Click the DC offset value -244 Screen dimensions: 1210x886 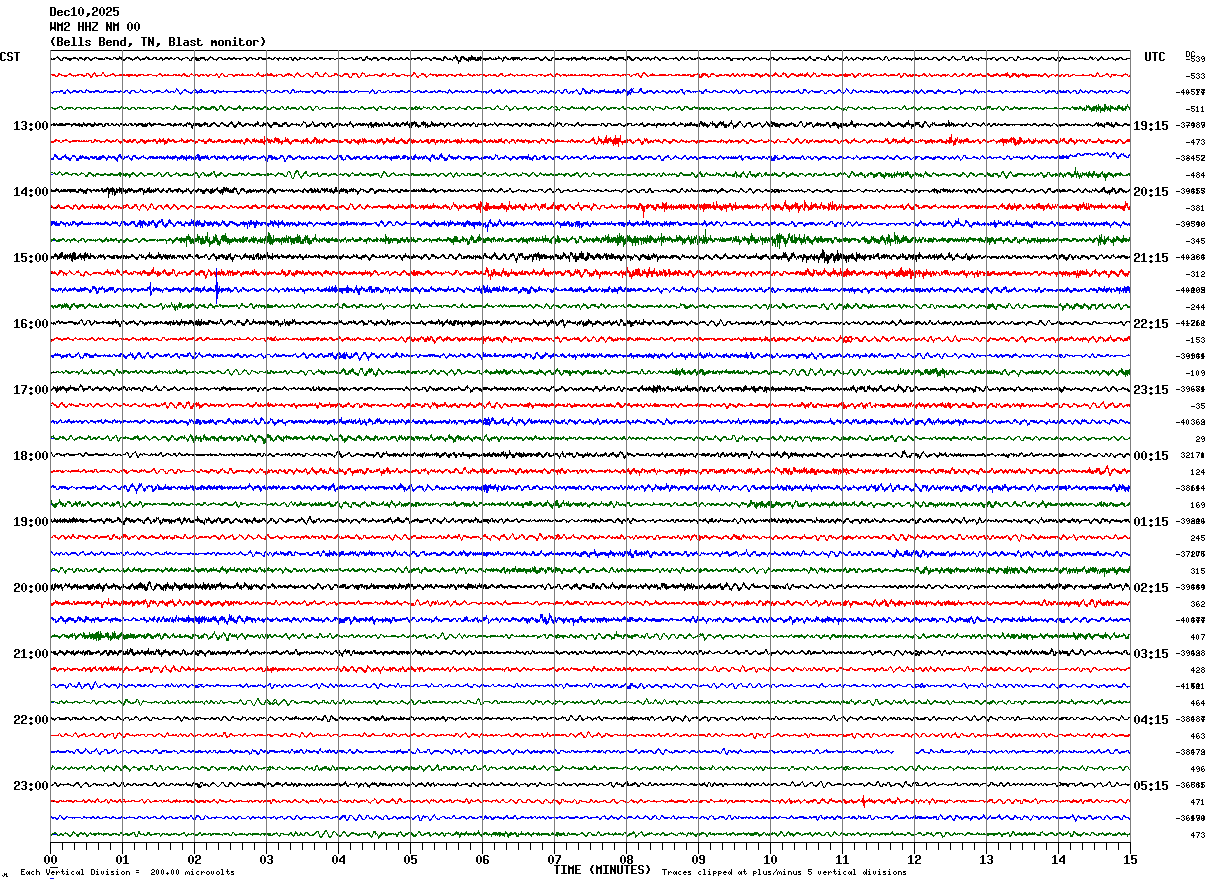[1195, 307]
